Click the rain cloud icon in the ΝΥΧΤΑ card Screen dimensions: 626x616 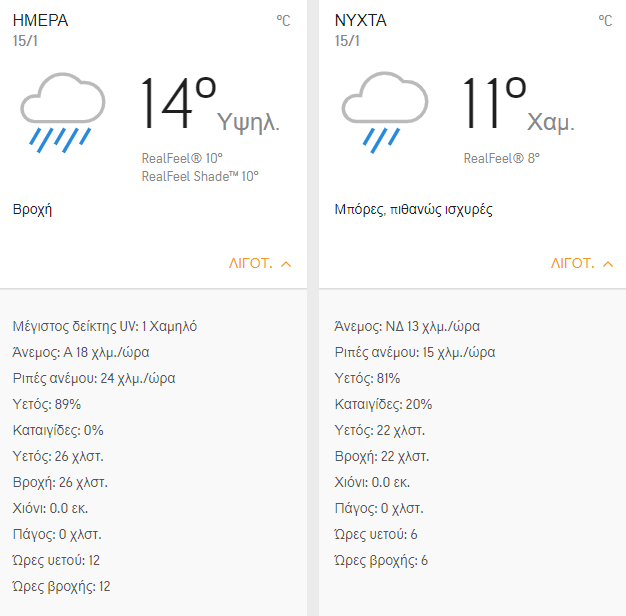(384, 111)
